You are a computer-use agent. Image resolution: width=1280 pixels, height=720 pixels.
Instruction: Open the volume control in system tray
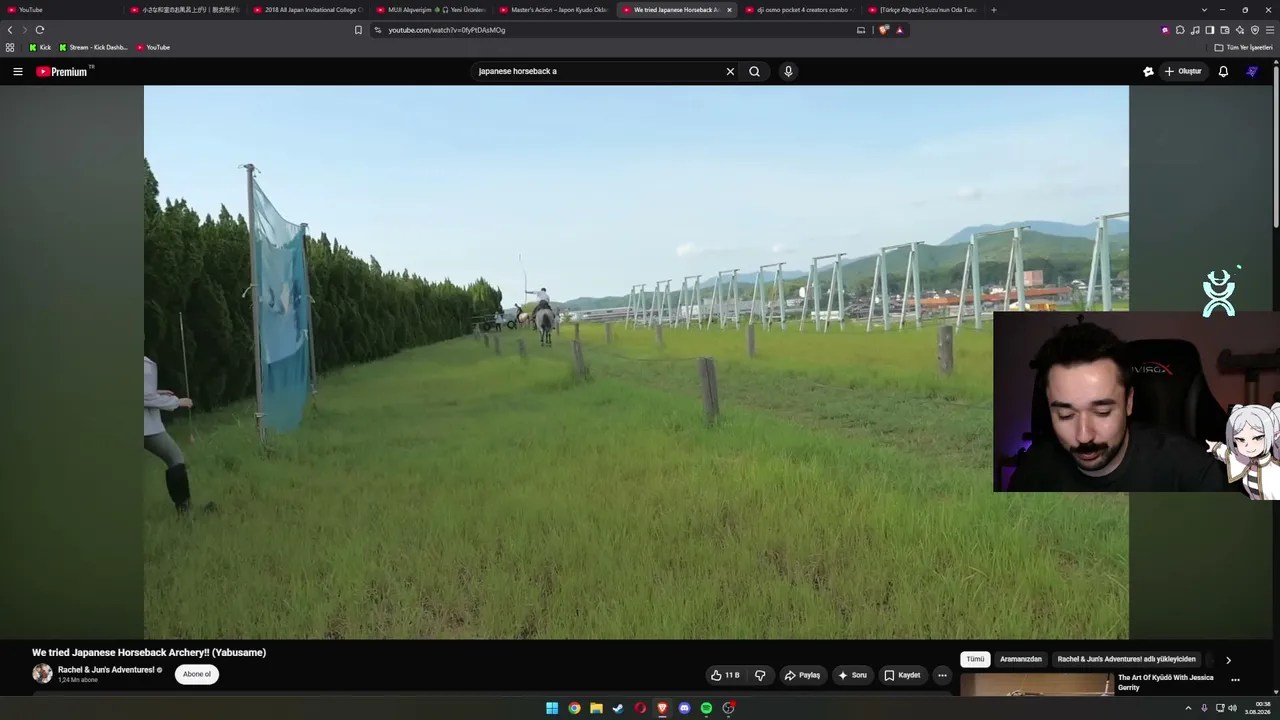coord(1232,708)
